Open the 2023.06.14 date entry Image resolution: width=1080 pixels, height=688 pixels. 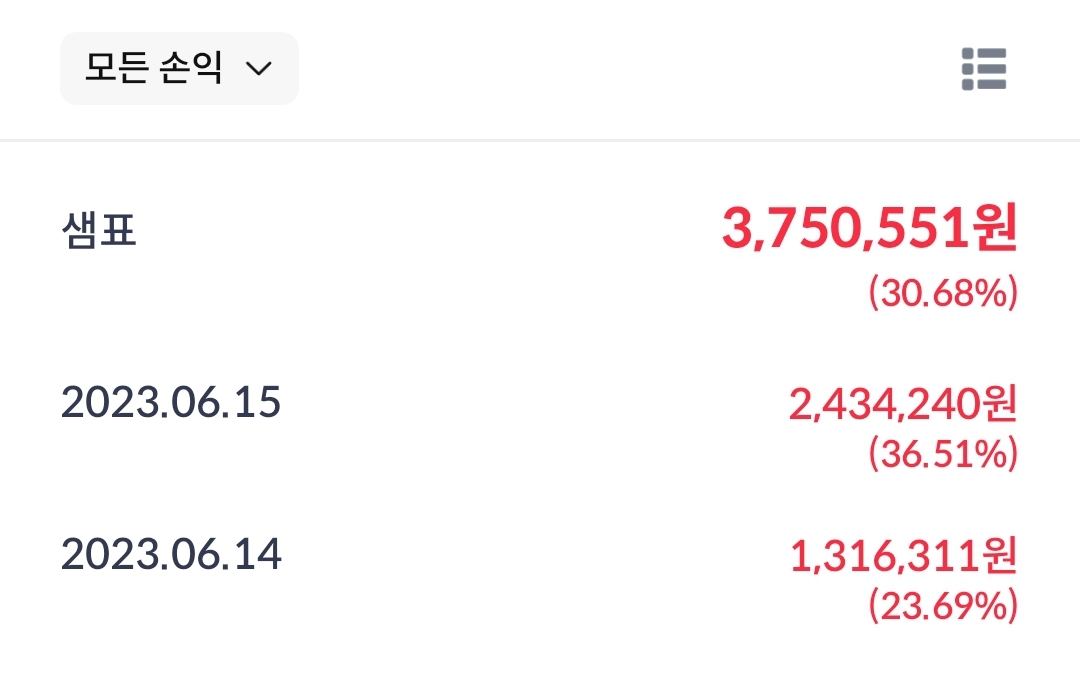[171, 554]
